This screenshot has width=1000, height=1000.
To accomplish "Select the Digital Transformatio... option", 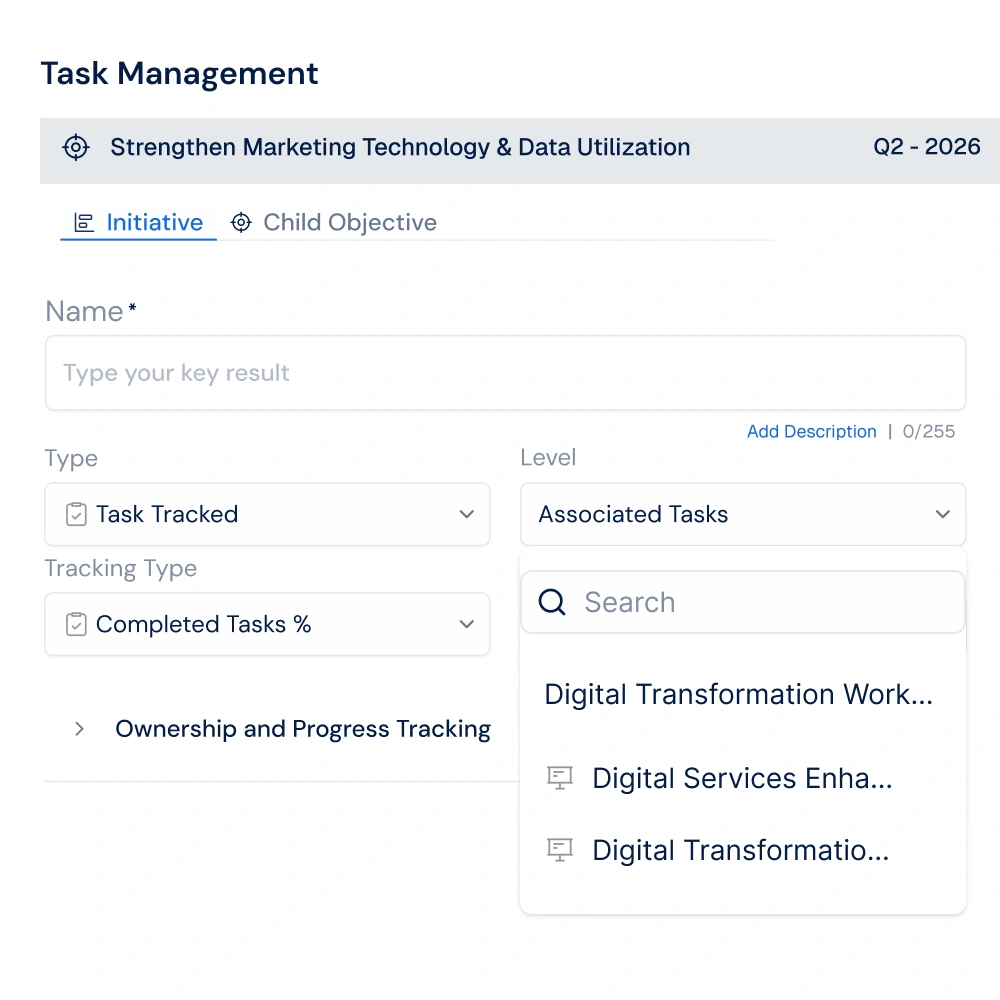I will pyautogui.click(x=743, y=851).
